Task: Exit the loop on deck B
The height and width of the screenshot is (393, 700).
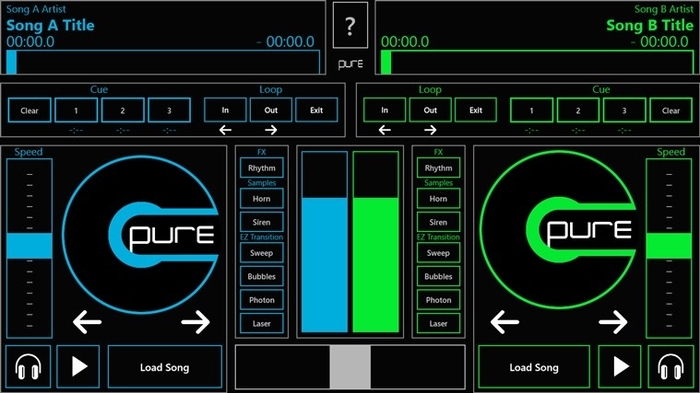Action: 475,110
